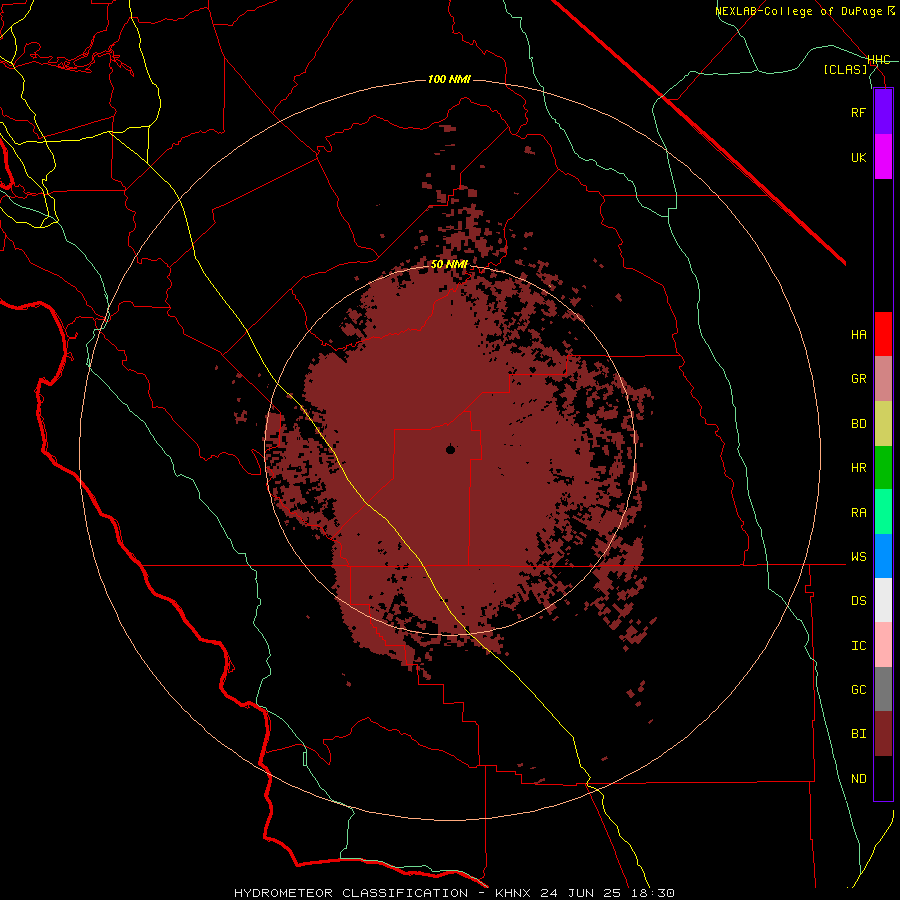Click the RF purple legend swatch
Image resolution: width=900 pixels, height=900 pixels.
883,112
